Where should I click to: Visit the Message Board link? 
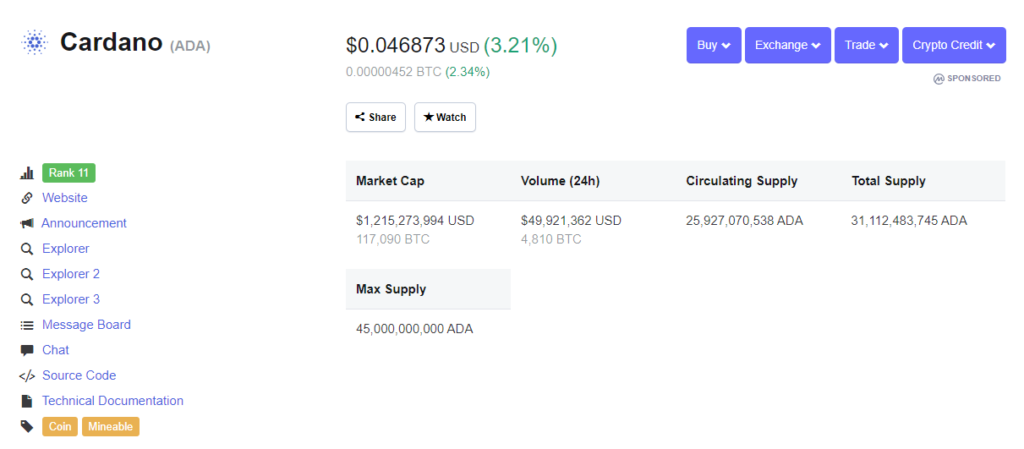click(x=86, y=324)
